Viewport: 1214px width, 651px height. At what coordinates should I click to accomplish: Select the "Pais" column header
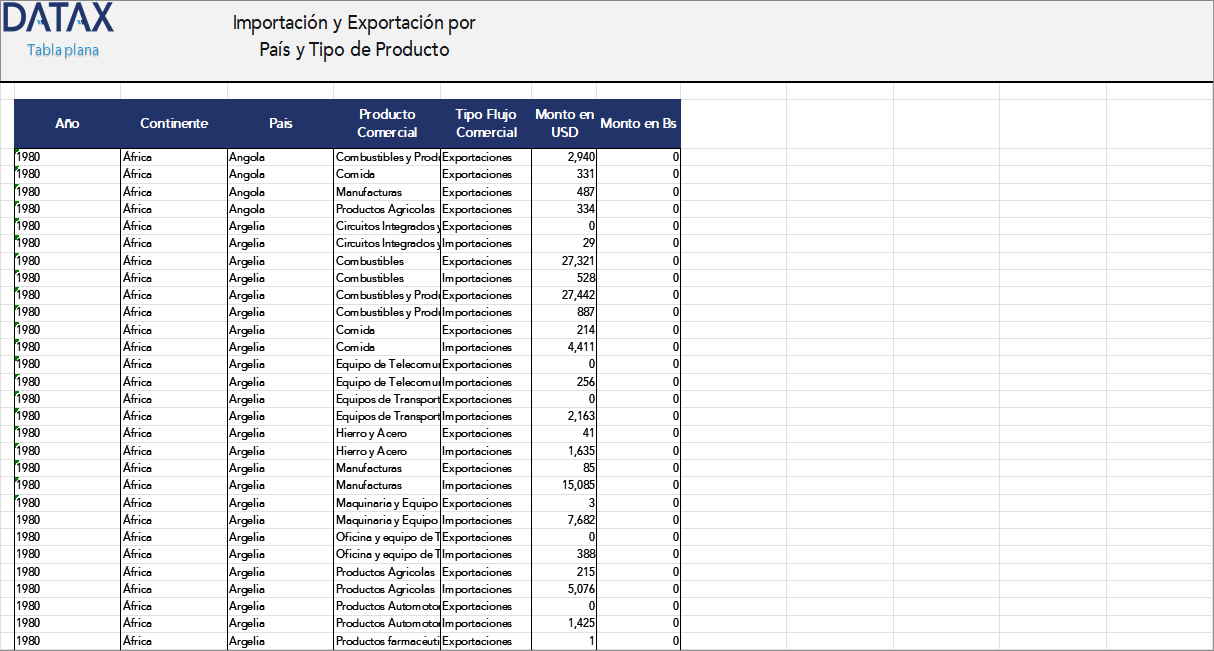pyautogui.click(x=281, y=123)
